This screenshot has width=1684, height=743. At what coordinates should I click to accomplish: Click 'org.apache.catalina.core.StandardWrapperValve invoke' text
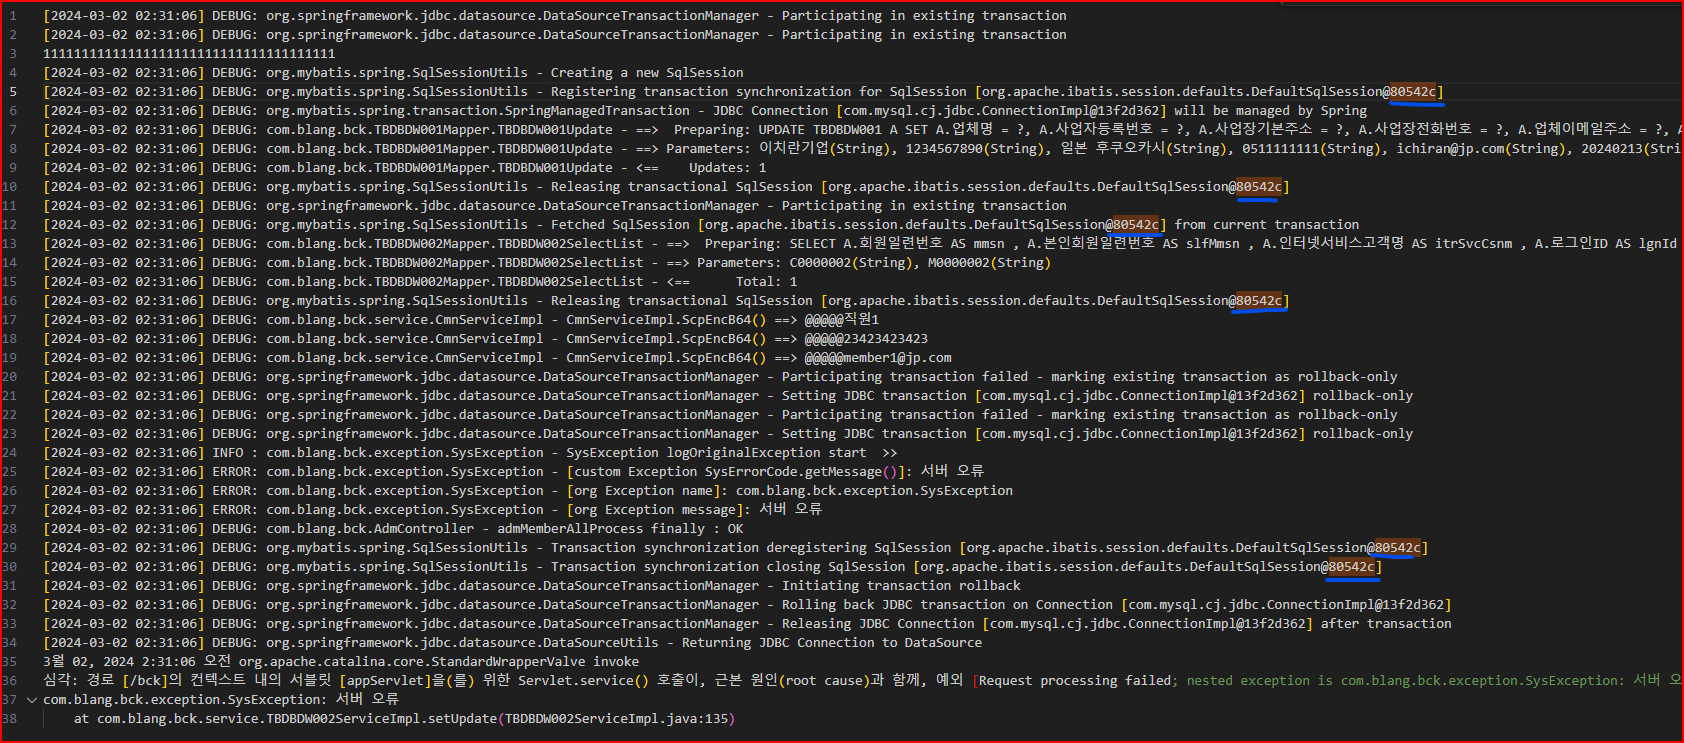coord(439,662)
